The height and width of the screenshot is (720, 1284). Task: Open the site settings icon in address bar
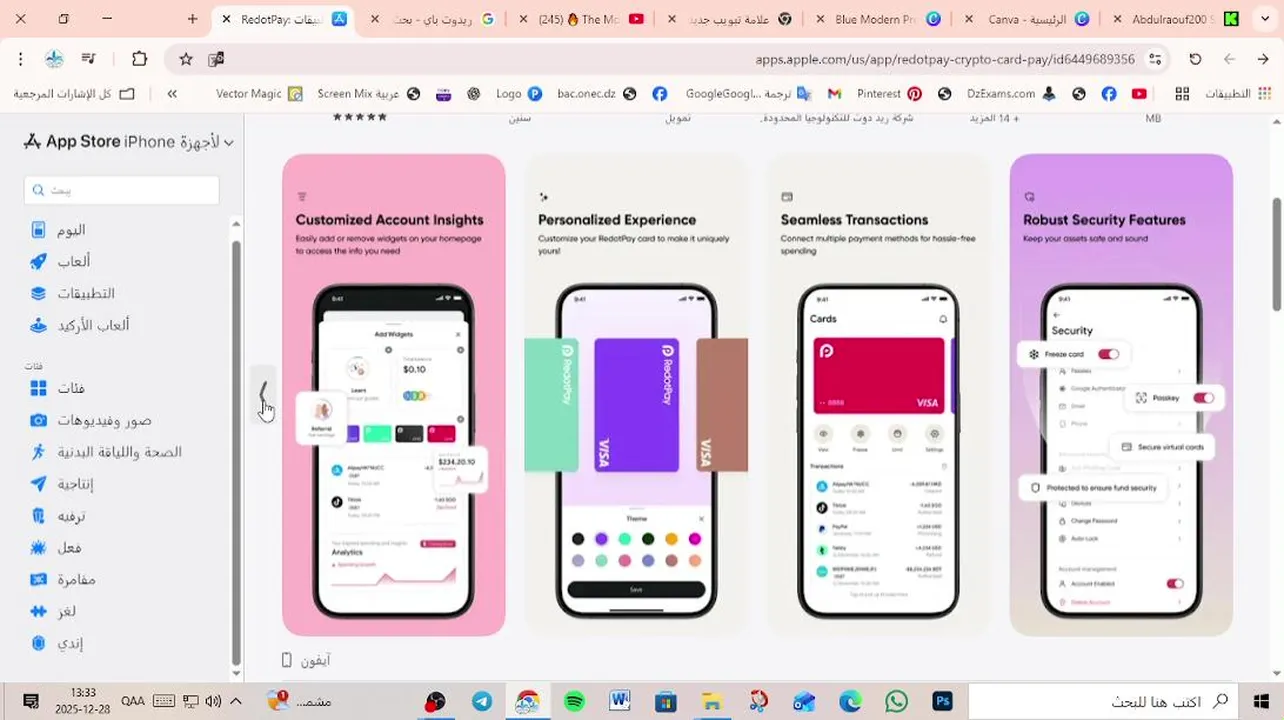(x=1156, y=59)
